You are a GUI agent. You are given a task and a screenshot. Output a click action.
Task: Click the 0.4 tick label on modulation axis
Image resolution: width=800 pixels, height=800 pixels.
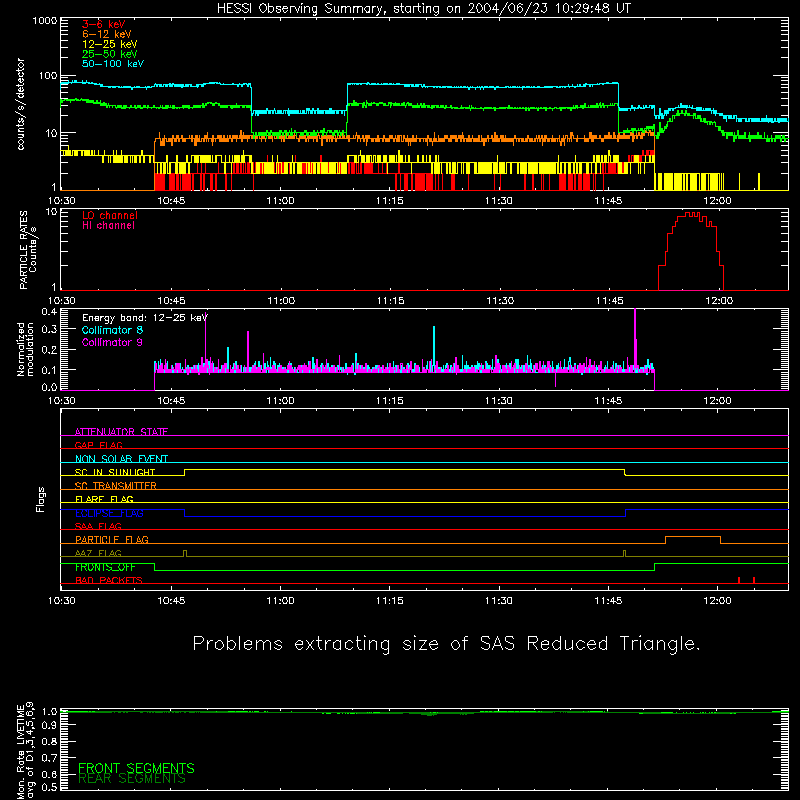tap(49, 311)
